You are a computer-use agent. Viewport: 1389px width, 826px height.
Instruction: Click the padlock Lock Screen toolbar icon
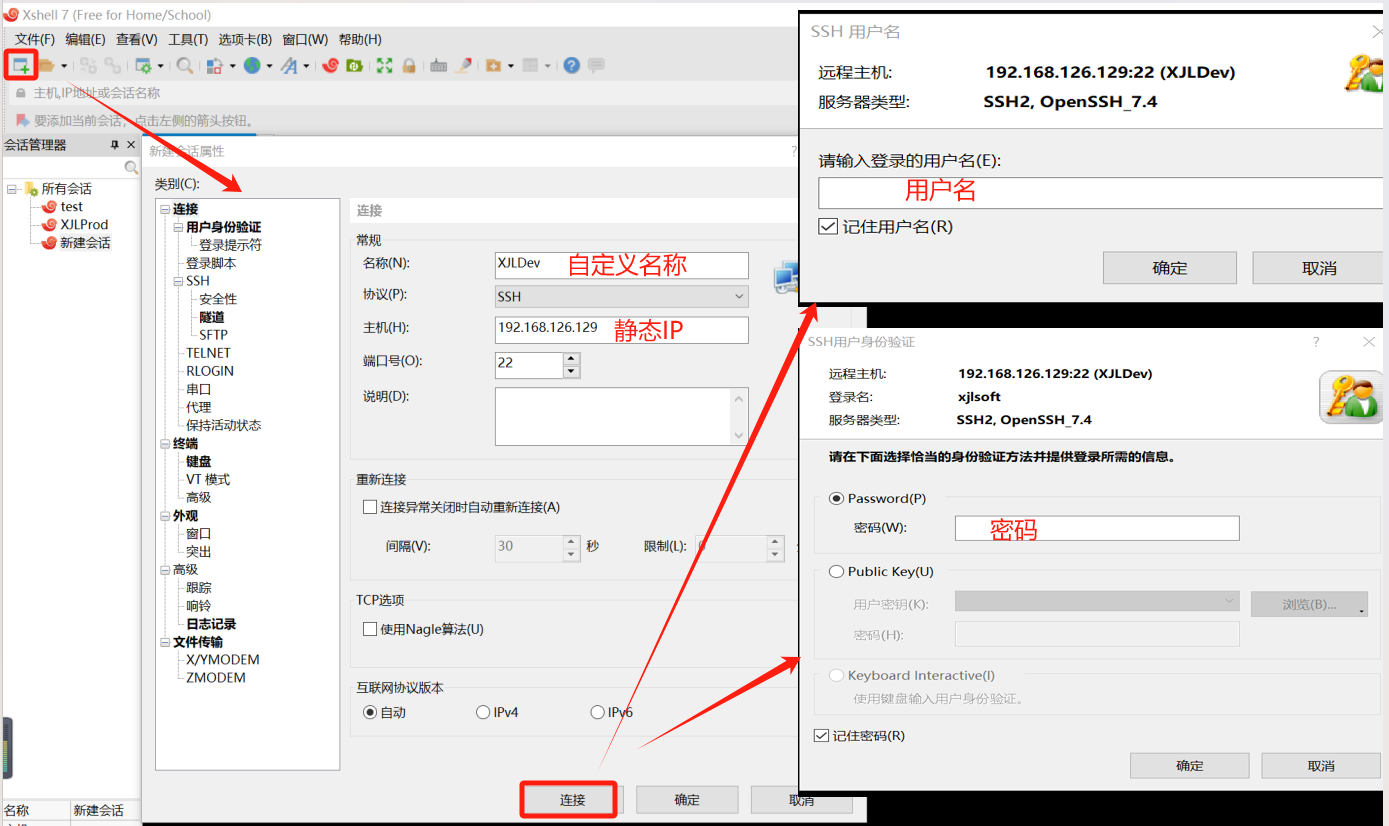[x=409, y=66]
